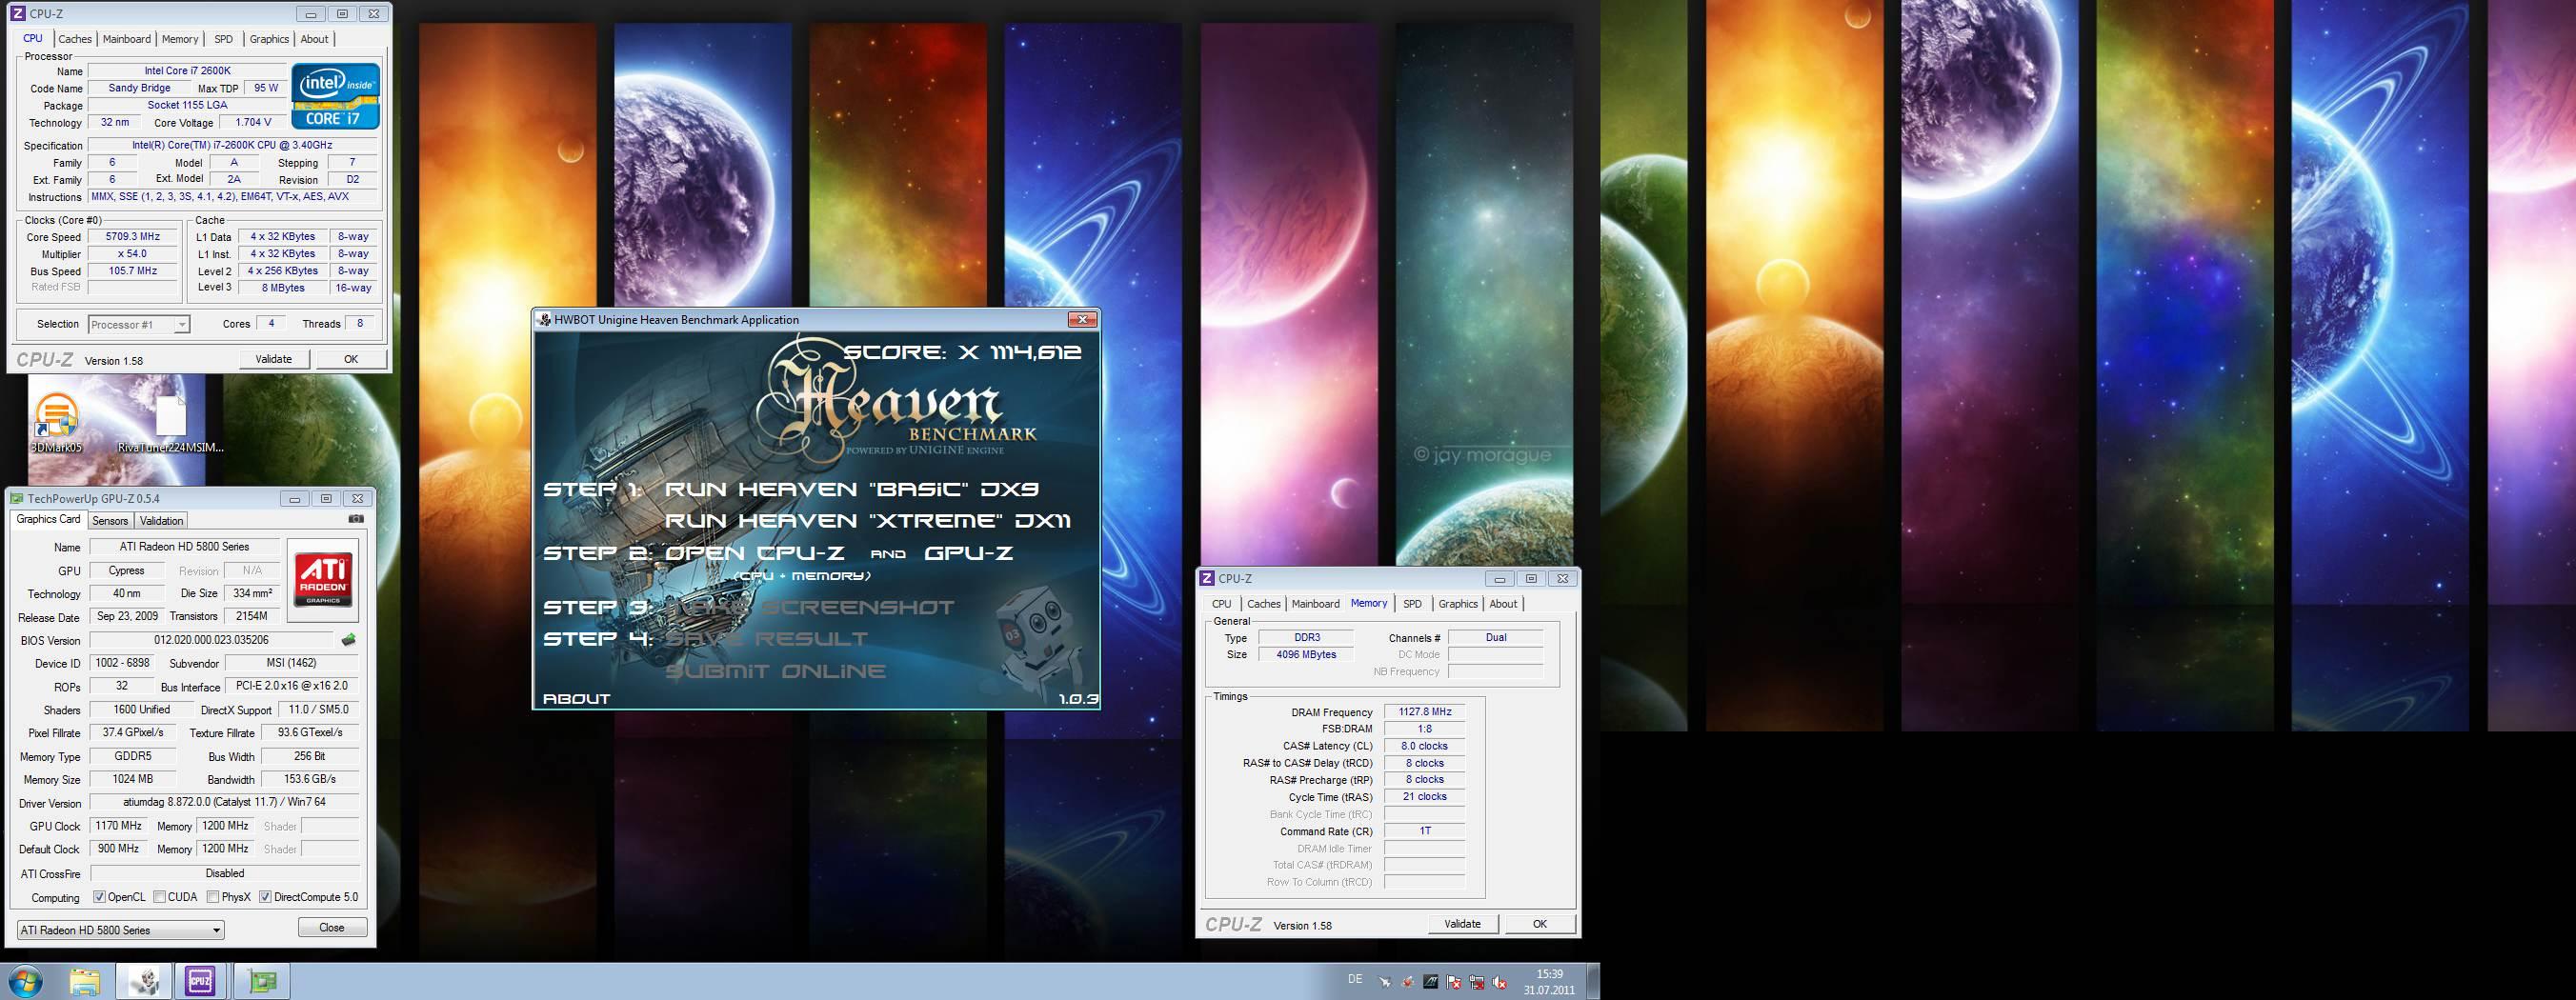2576x1000 pixels.
Task: Switch to Memory tab in top CPU-Z window
Action: [x=180, y=39]
